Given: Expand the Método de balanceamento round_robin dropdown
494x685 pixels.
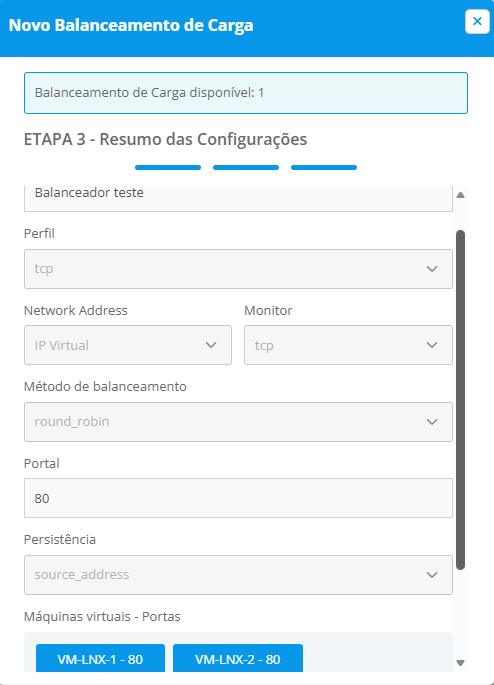Looking at the screenshot, I should click(x=238, y=422).
